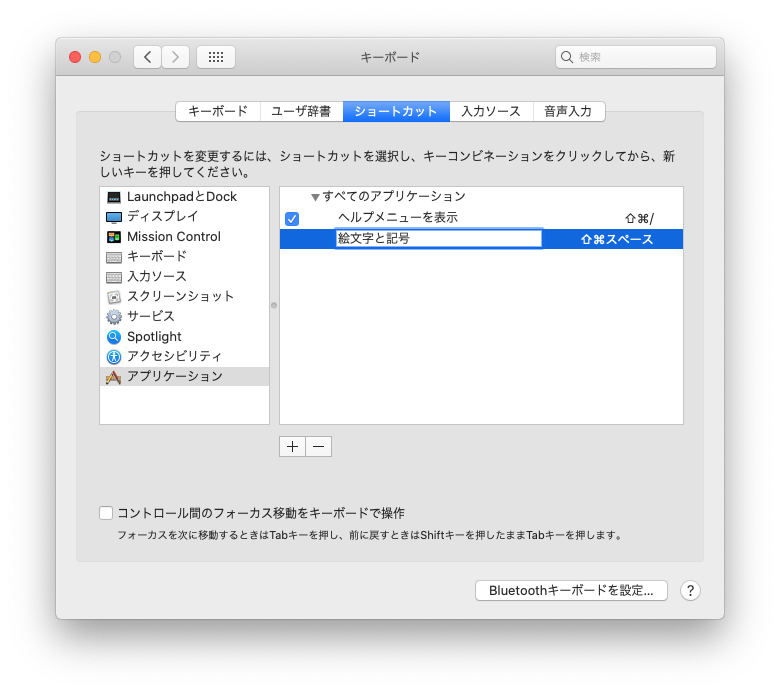Click the アクセシビリティ icon
Screen dimensions: 780x693
click(114, 357)
